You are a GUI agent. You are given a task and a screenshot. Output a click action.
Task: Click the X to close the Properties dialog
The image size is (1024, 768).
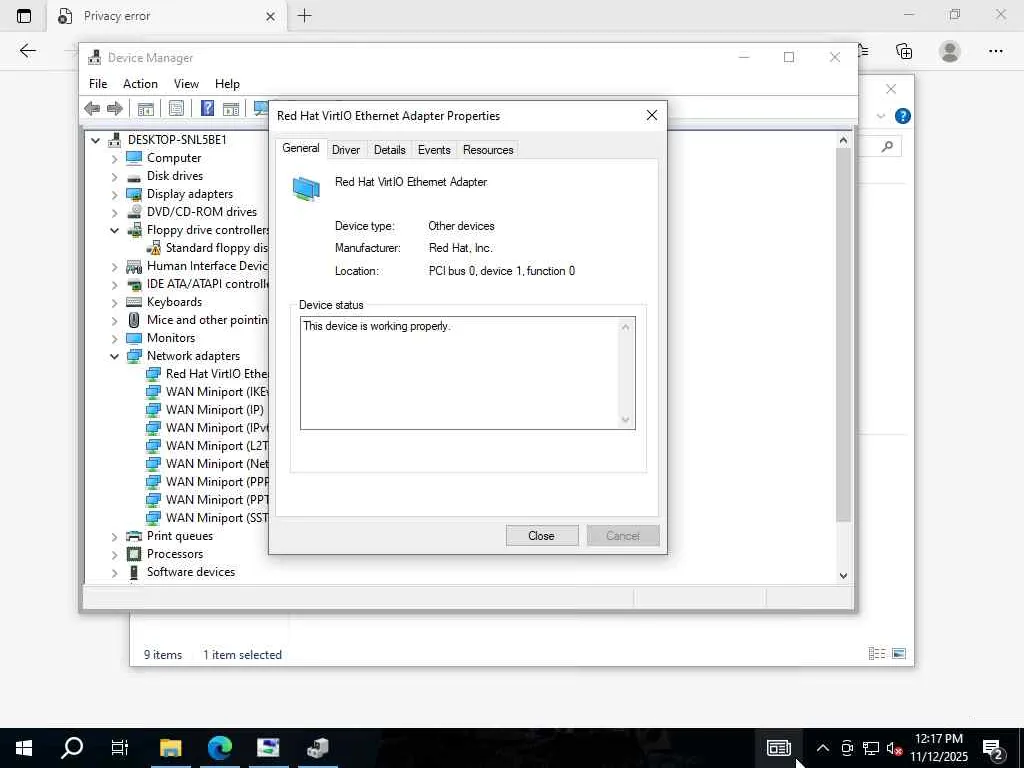(651, 116)
